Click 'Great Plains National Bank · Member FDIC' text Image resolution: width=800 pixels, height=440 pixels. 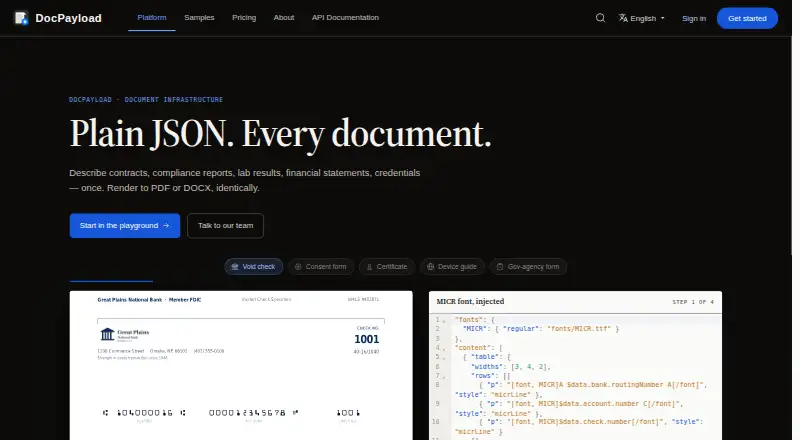149,300
